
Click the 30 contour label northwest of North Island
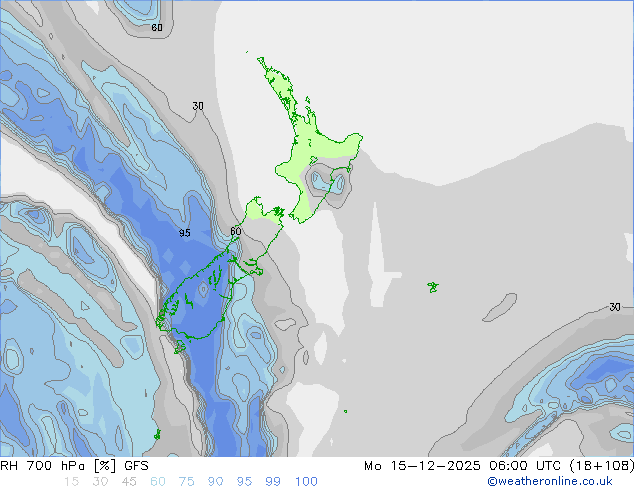[x=198, y=106]
